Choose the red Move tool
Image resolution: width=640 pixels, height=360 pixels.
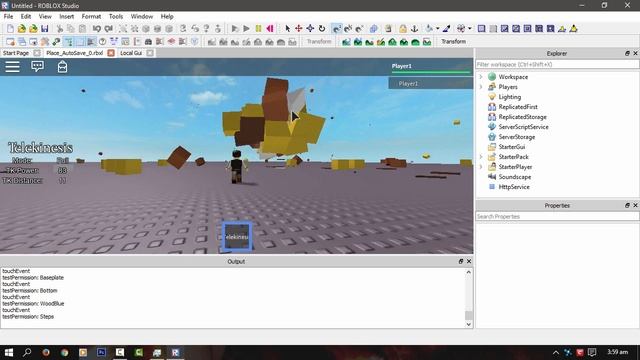pyautogui.click(x=299, y=29)
